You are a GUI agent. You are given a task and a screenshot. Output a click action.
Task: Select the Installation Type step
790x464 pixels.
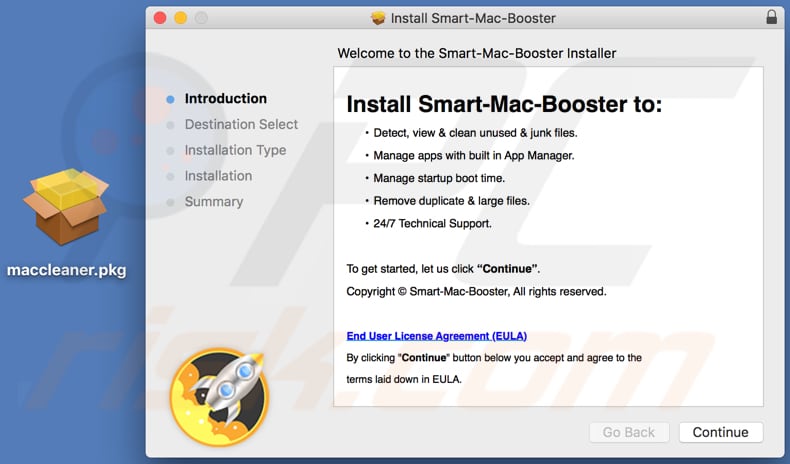(x=235, y=150)
